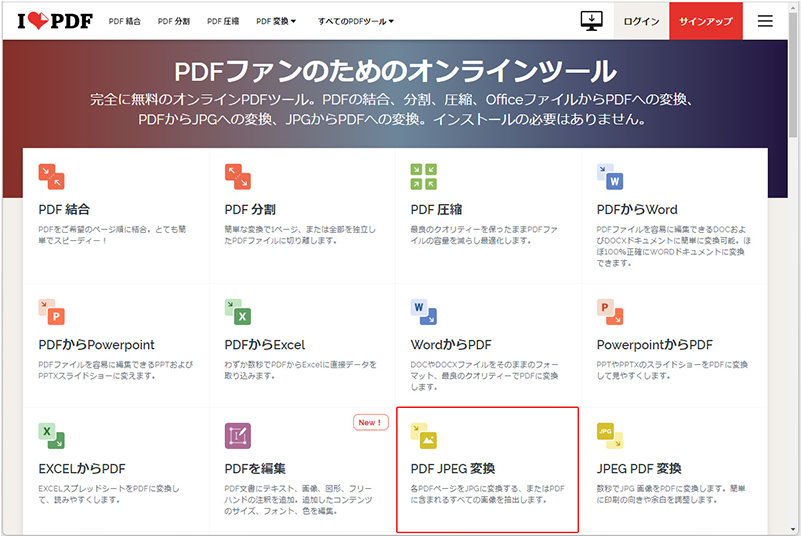Screen dimensions: 801x536
Task: Open the EXCELからPDF icon
Action: [51, 436]
